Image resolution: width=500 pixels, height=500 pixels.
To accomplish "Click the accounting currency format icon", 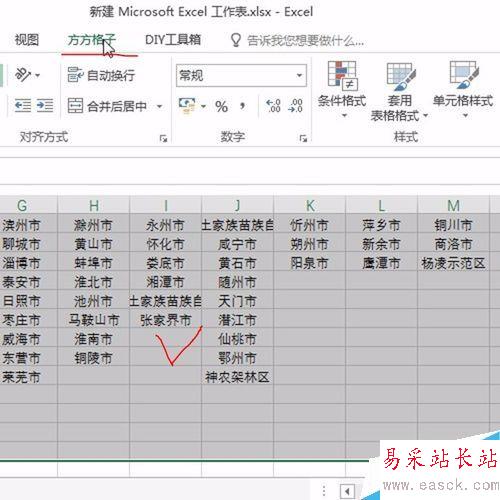I will pos(187,106).
